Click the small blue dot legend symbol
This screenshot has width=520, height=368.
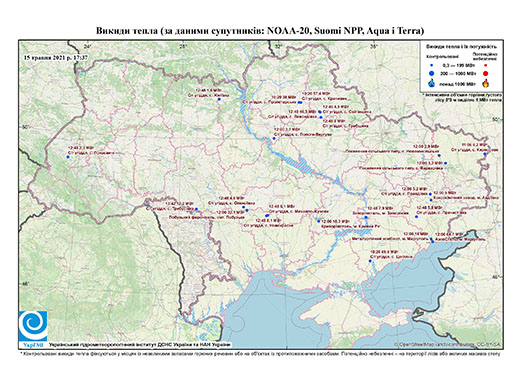pos(431,66)
